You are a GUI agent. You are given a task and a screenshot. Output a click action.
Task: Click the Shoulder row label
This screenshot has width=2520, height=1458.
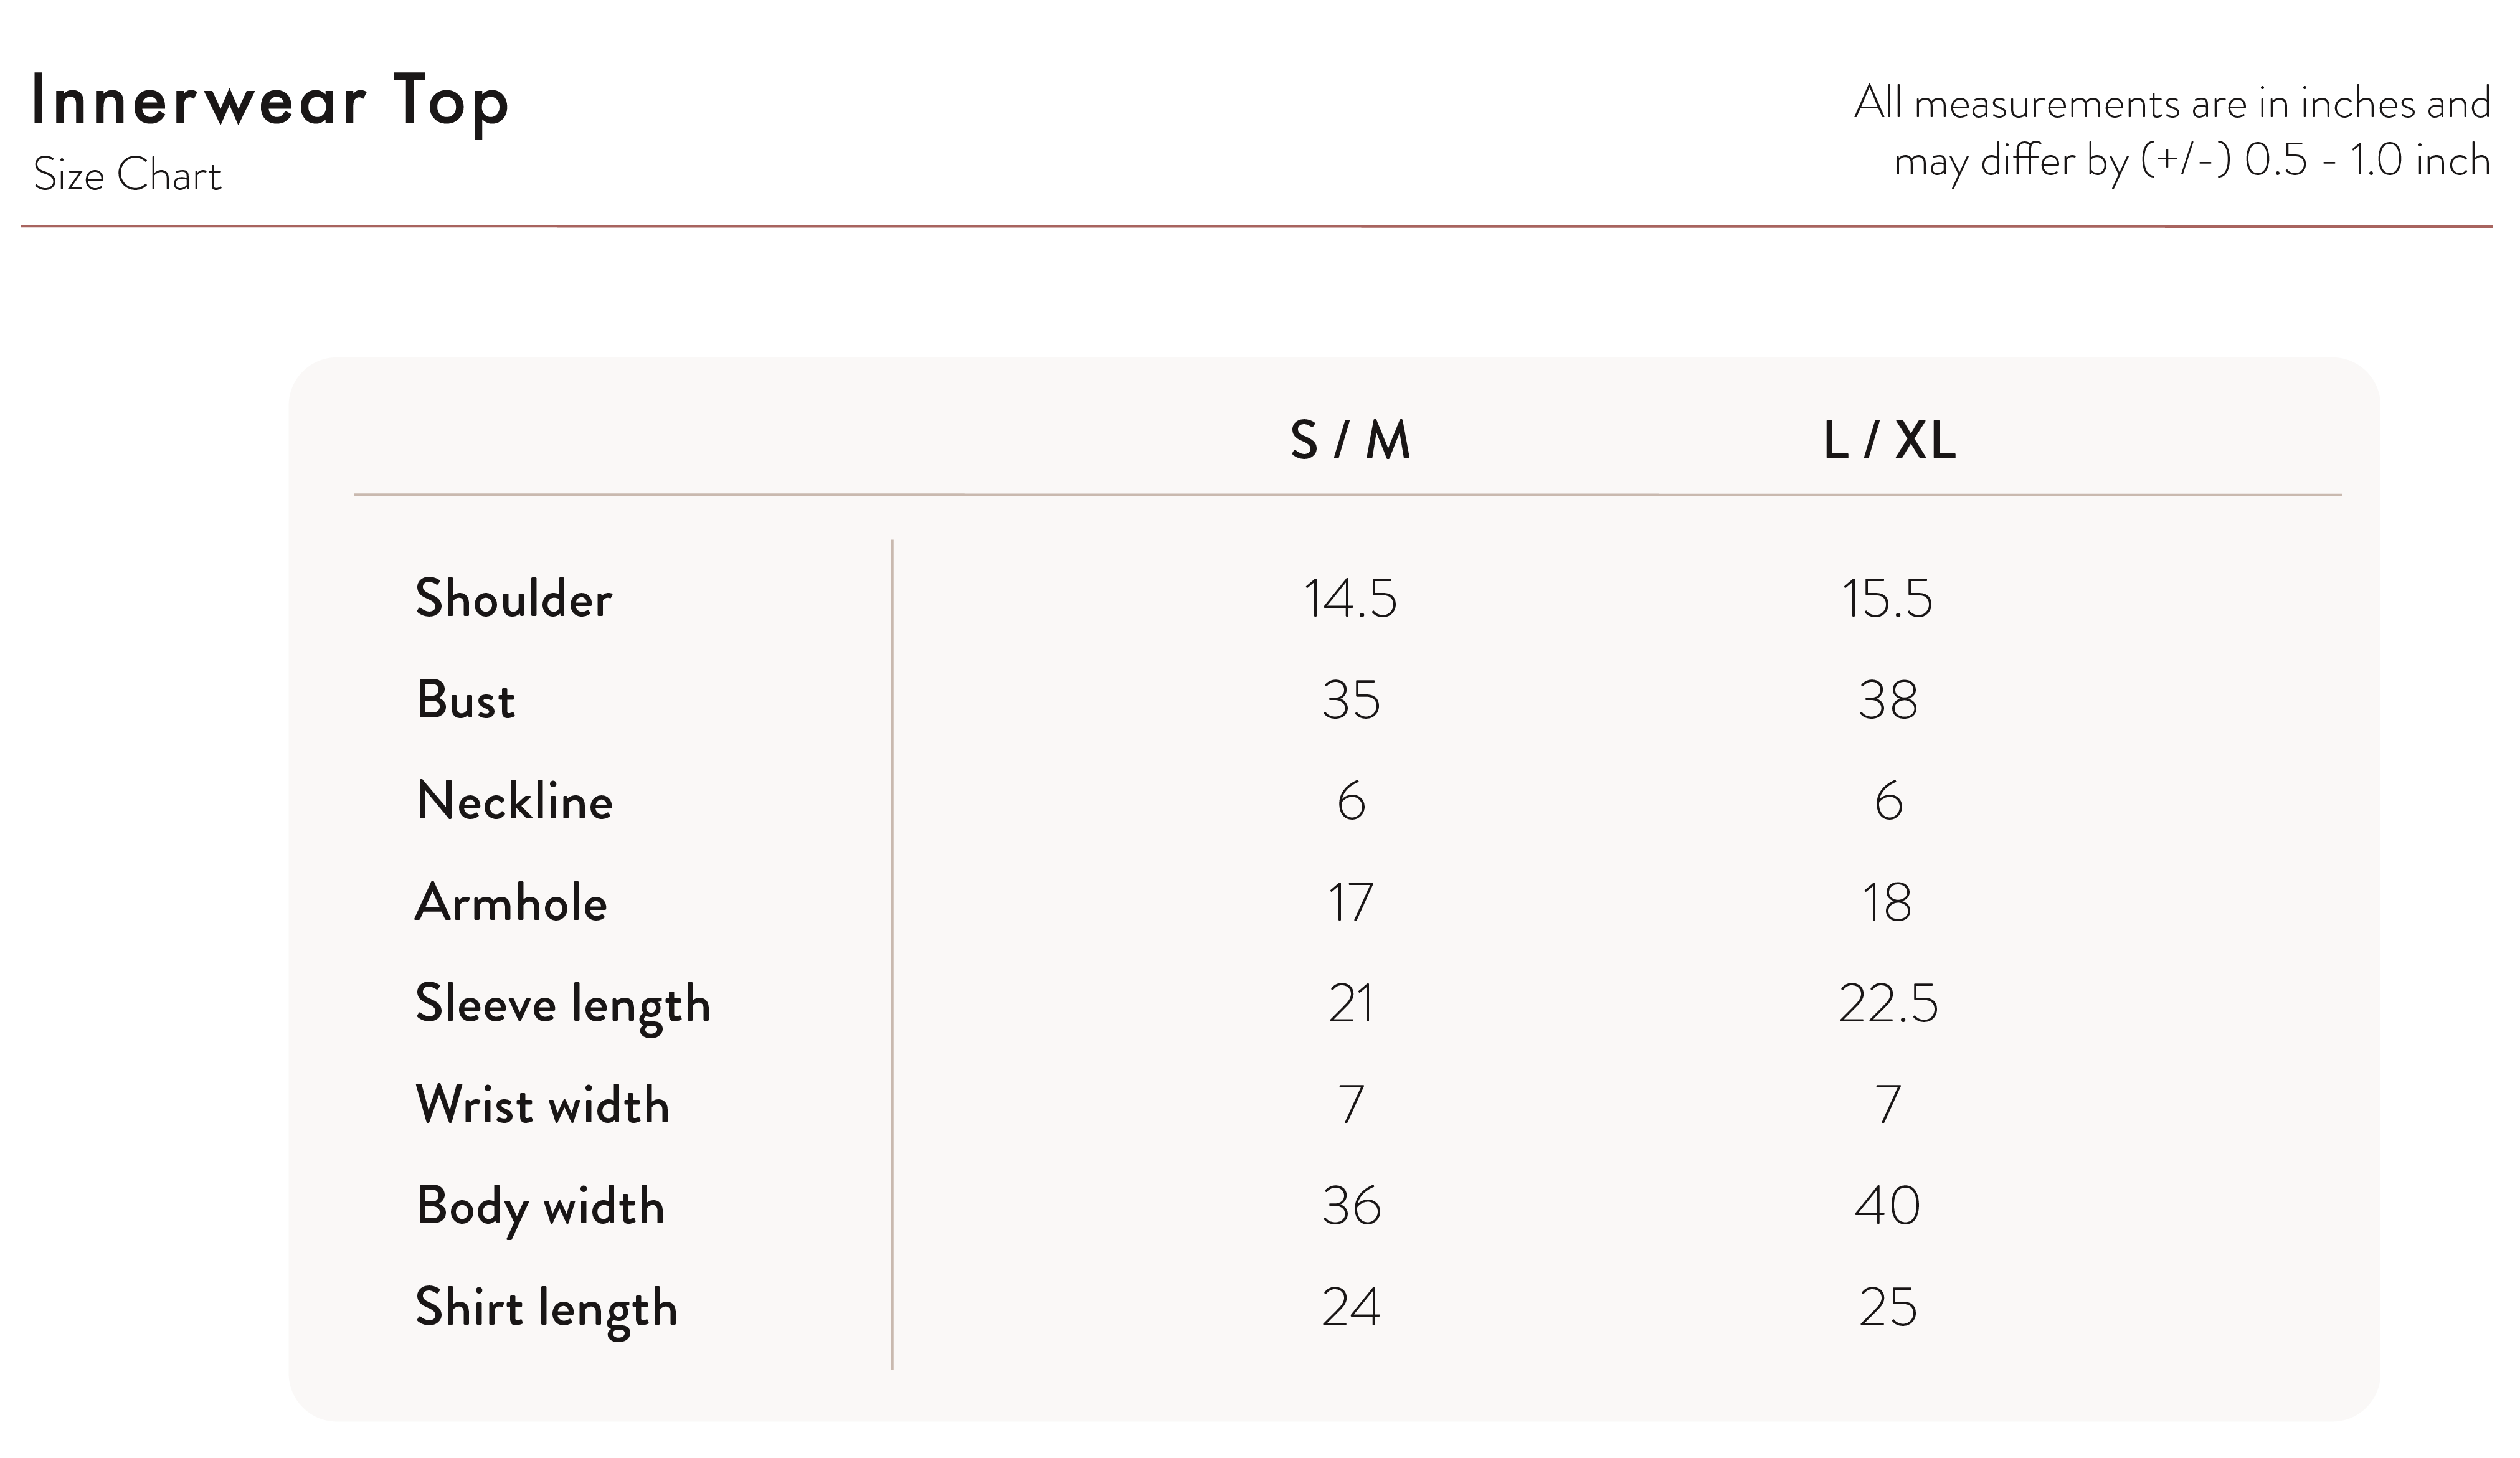(513, 599)
